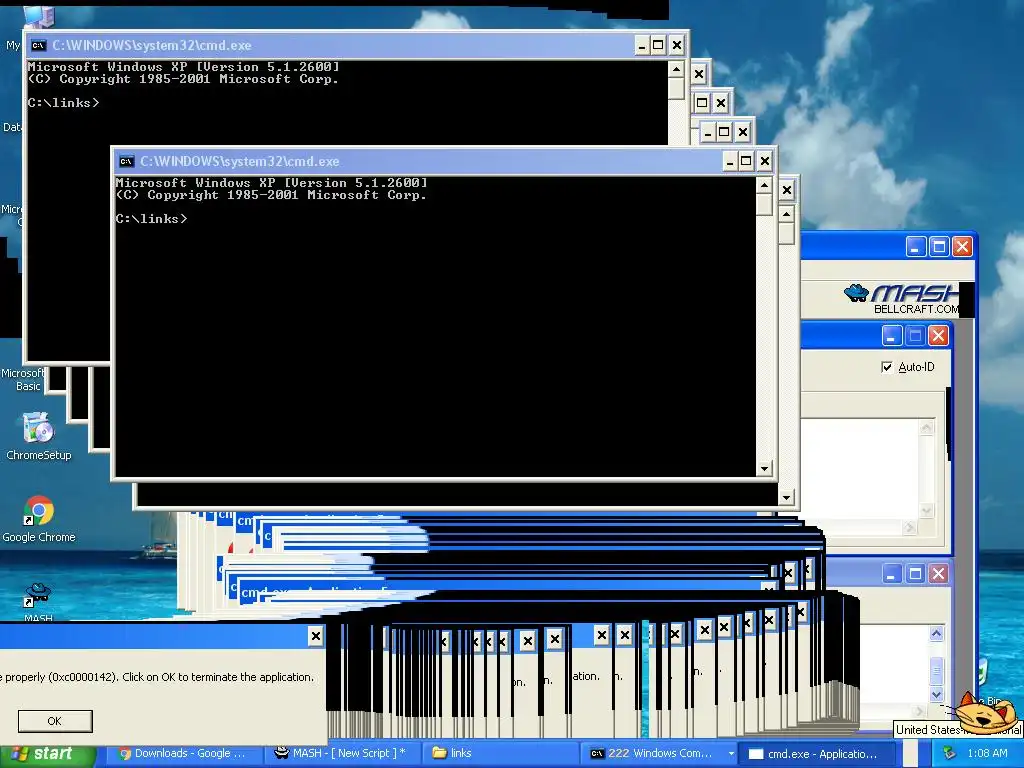This screenshot has height=768, width=1024.
Task: Click the orange cat mascot icon
Action: [985, 713]
